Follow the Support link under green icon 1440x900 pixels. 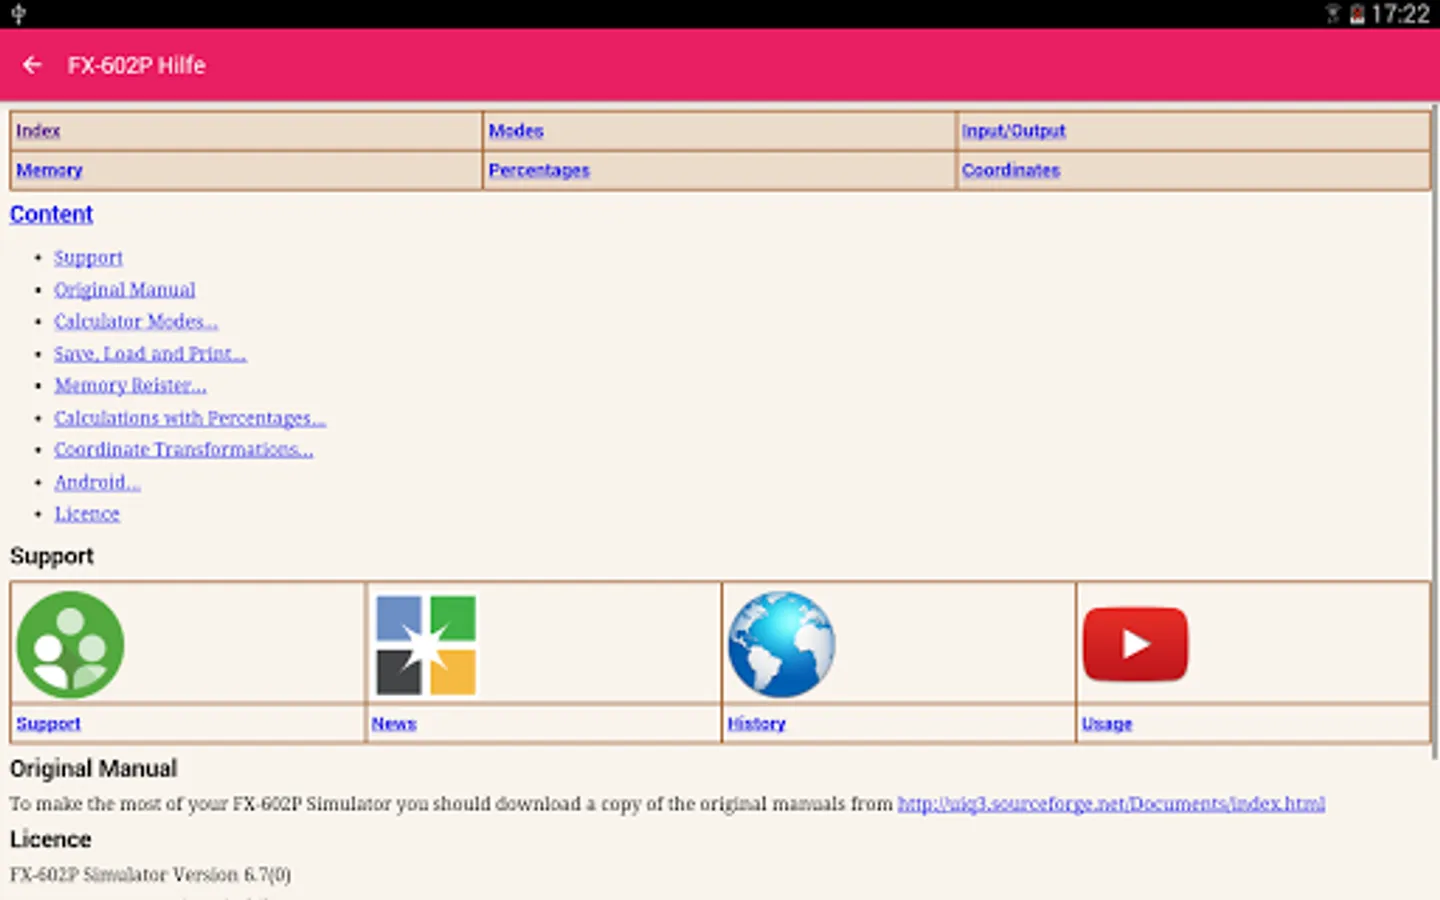(48, 724)
